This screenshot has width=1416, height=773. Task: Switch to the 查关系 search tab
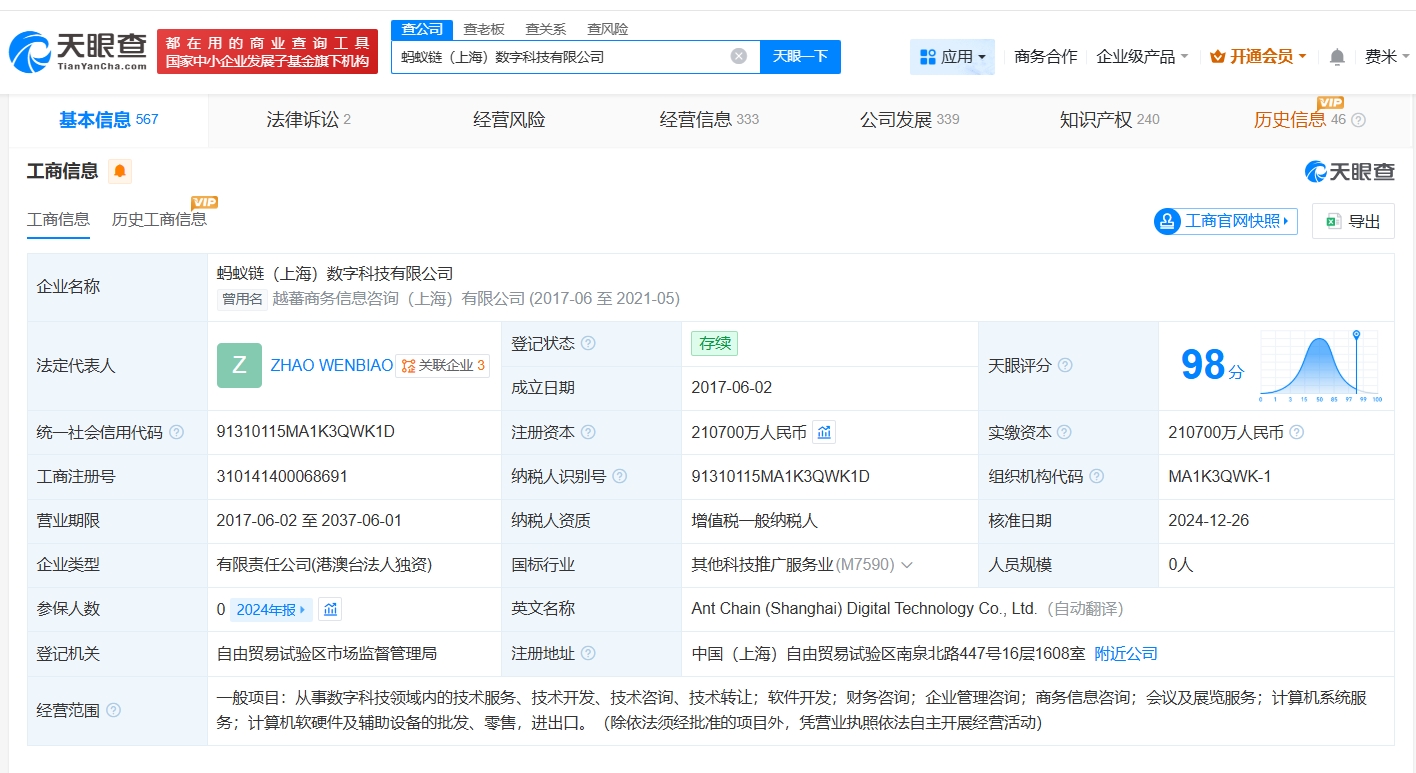point(545,29)
